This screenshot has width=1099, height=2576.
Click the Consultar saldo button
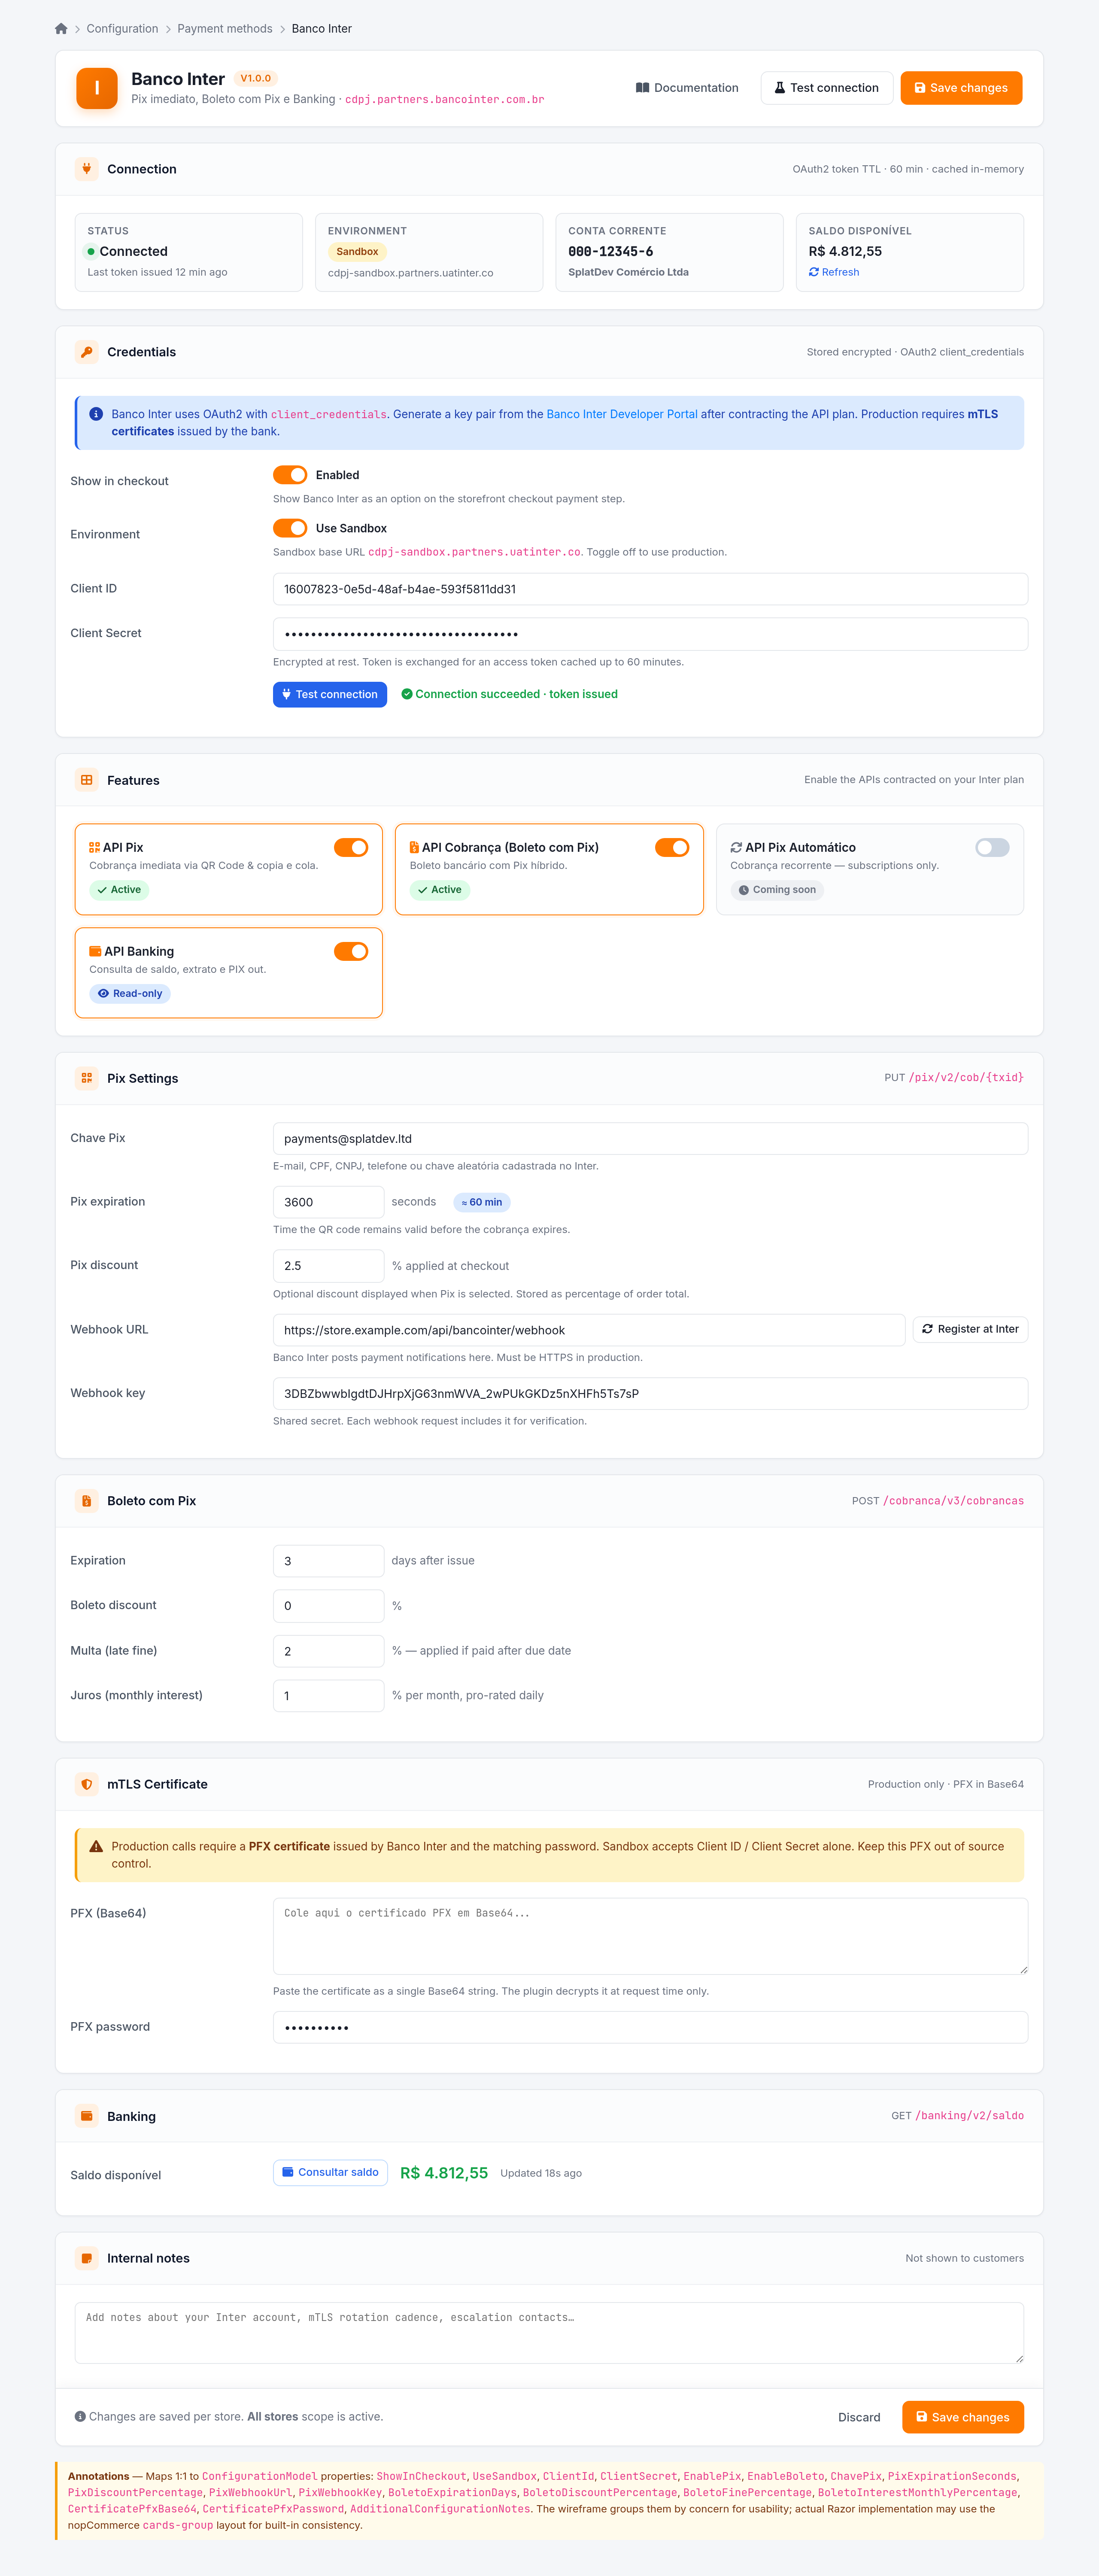pyautogui.click(x=330, y=2172)
